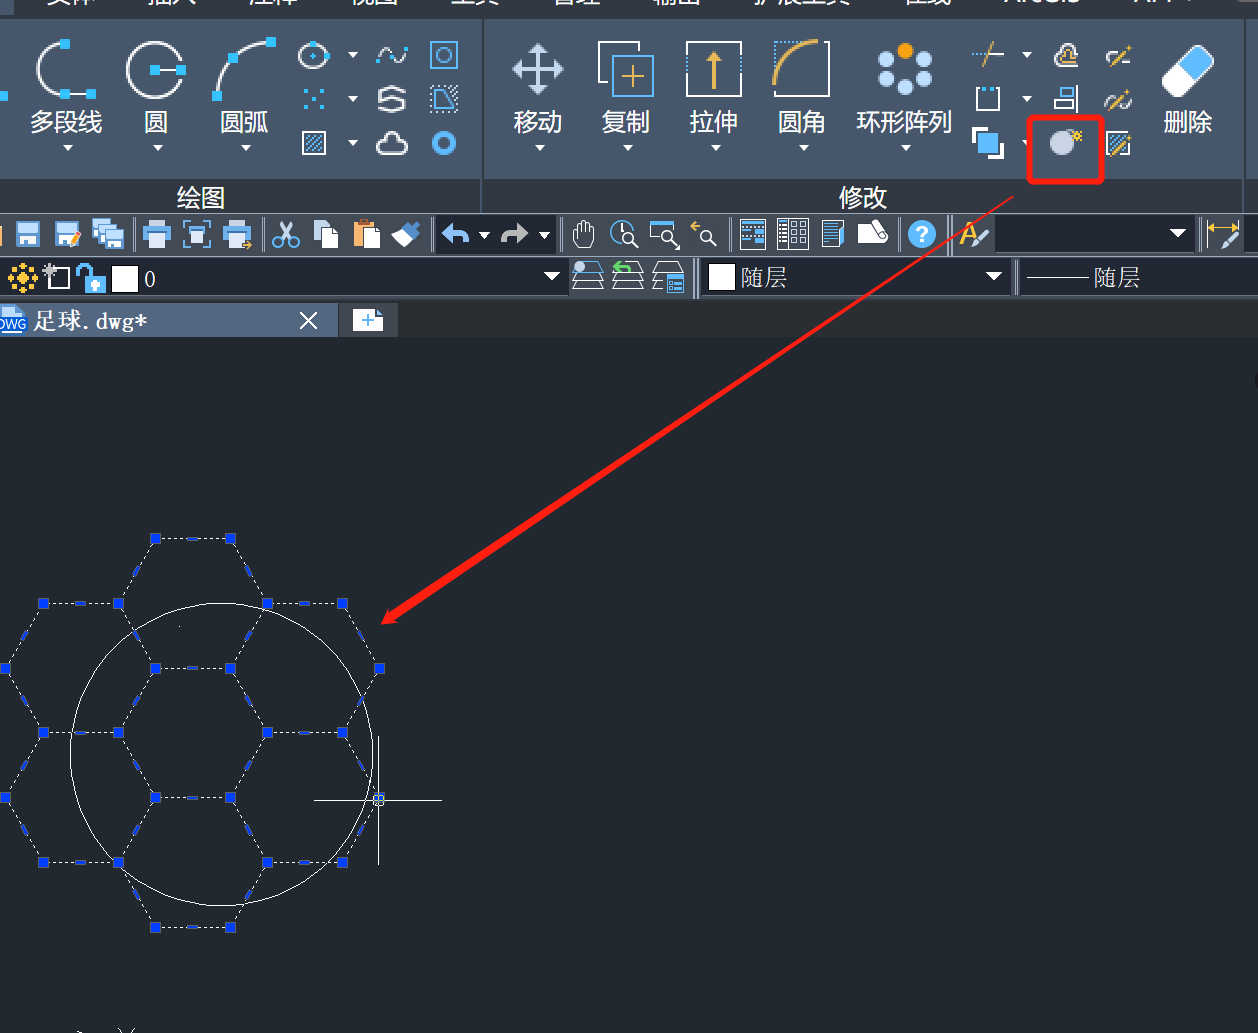Image resolution: width=1258 pixels, height=1033 pixels.
Task: Expand the 复制 dropdown arrow
Action: 627,148
